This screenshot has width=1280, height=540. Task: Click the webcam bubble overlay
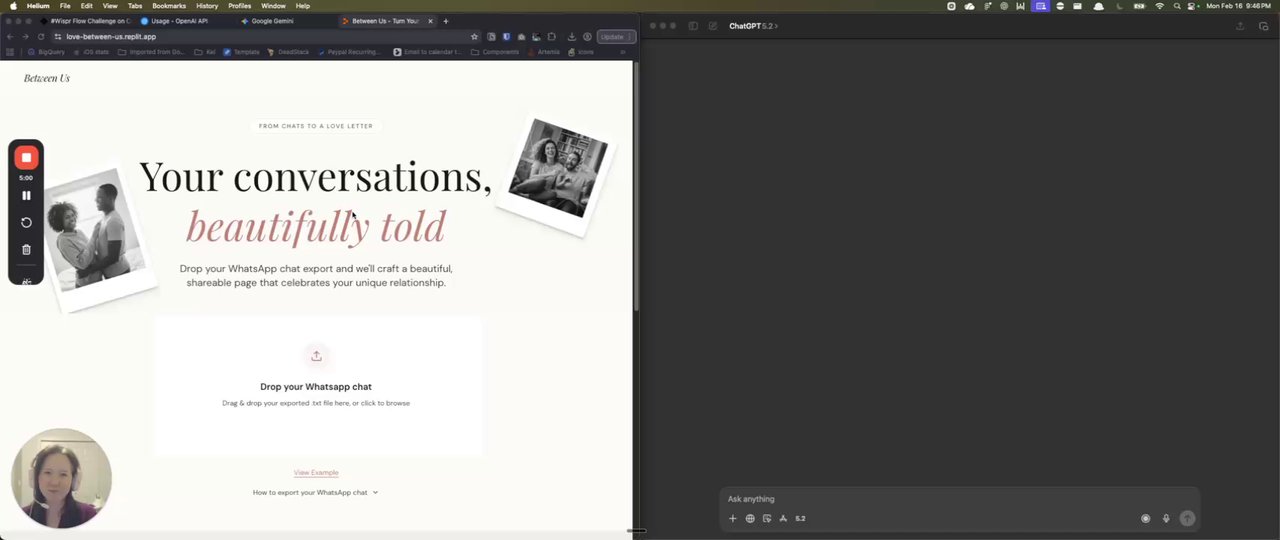61,478
